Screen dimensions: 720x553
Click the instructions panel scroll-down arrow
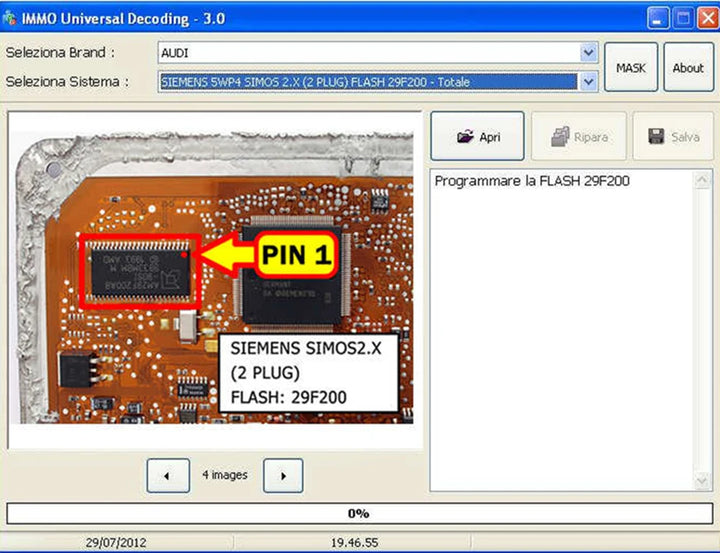(x=704, y=482)
